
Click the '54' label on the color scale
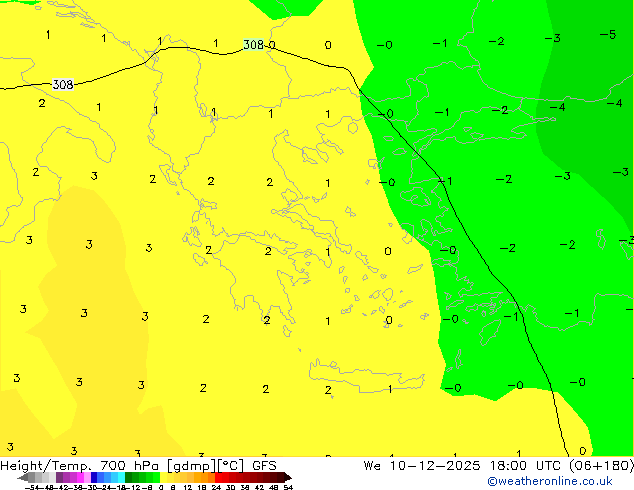[x=288, y=487]
